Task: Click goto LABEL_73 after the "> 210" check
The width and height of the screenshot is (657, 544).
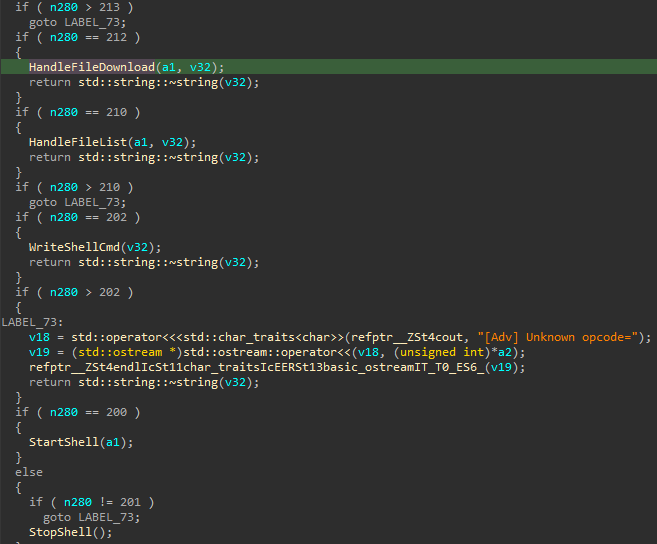Action: click(x=78, y=202)
